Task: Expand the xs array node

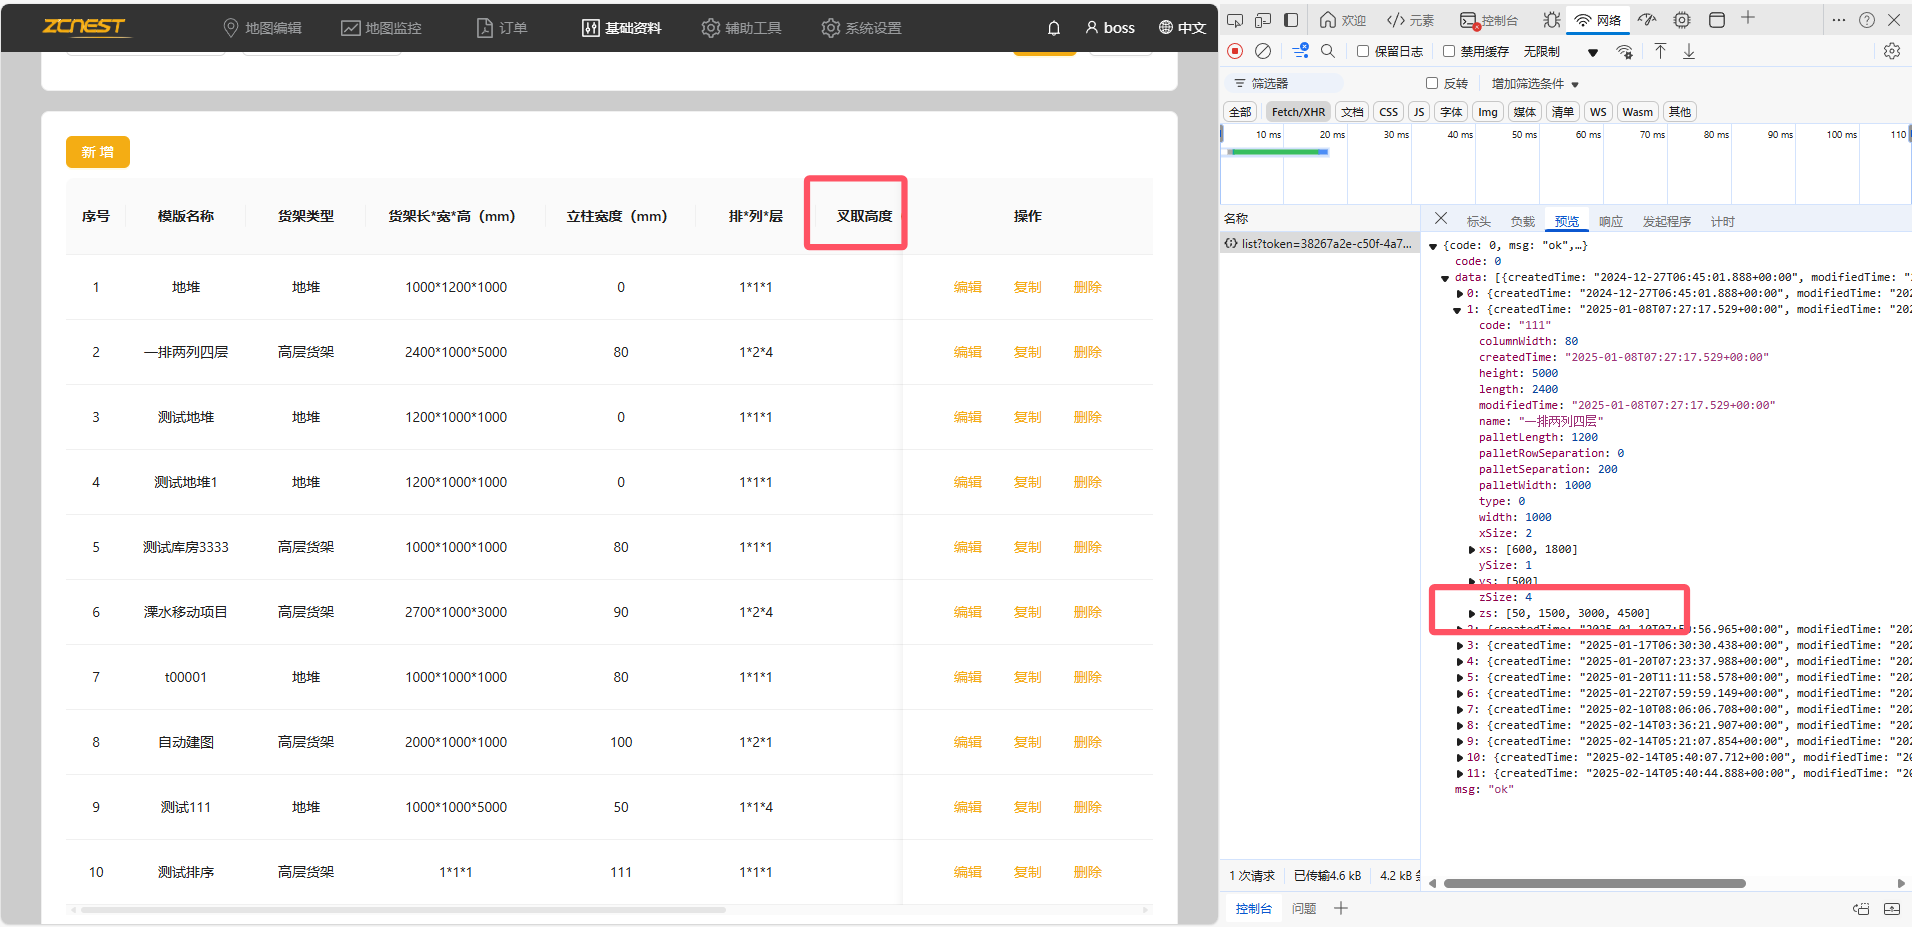Action: [x=1472, y=550]
